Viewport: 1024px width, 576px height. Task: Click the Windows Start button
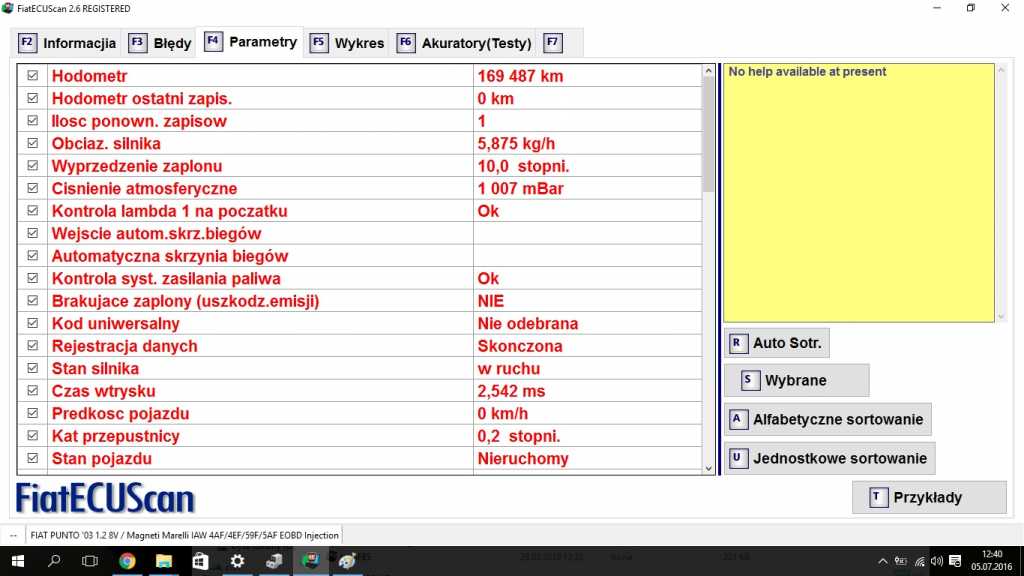pyautogui.click(x=17, y=561)
